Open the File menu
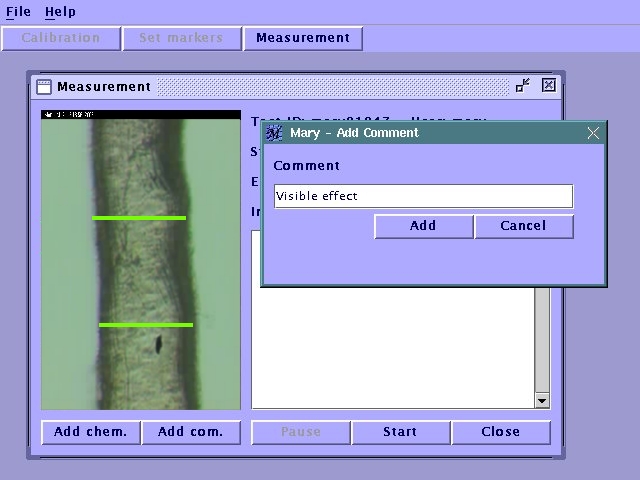This screenshot has height=480, width=640. click(x=18, y=12)
